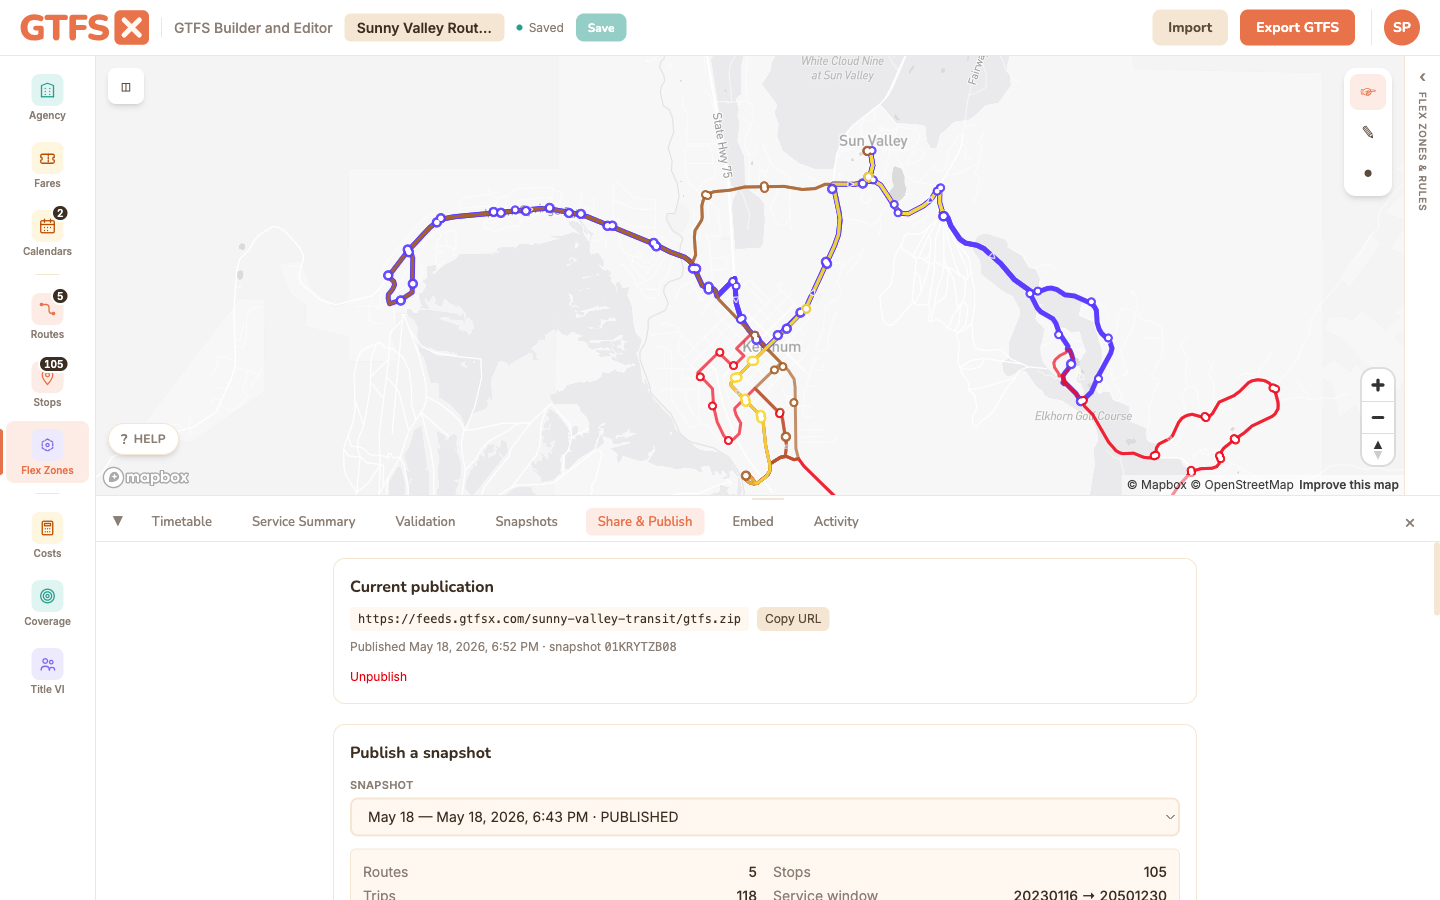Switch to the Service Summary tab
This screenshot has width=1440, height=900.
(304, 521)
